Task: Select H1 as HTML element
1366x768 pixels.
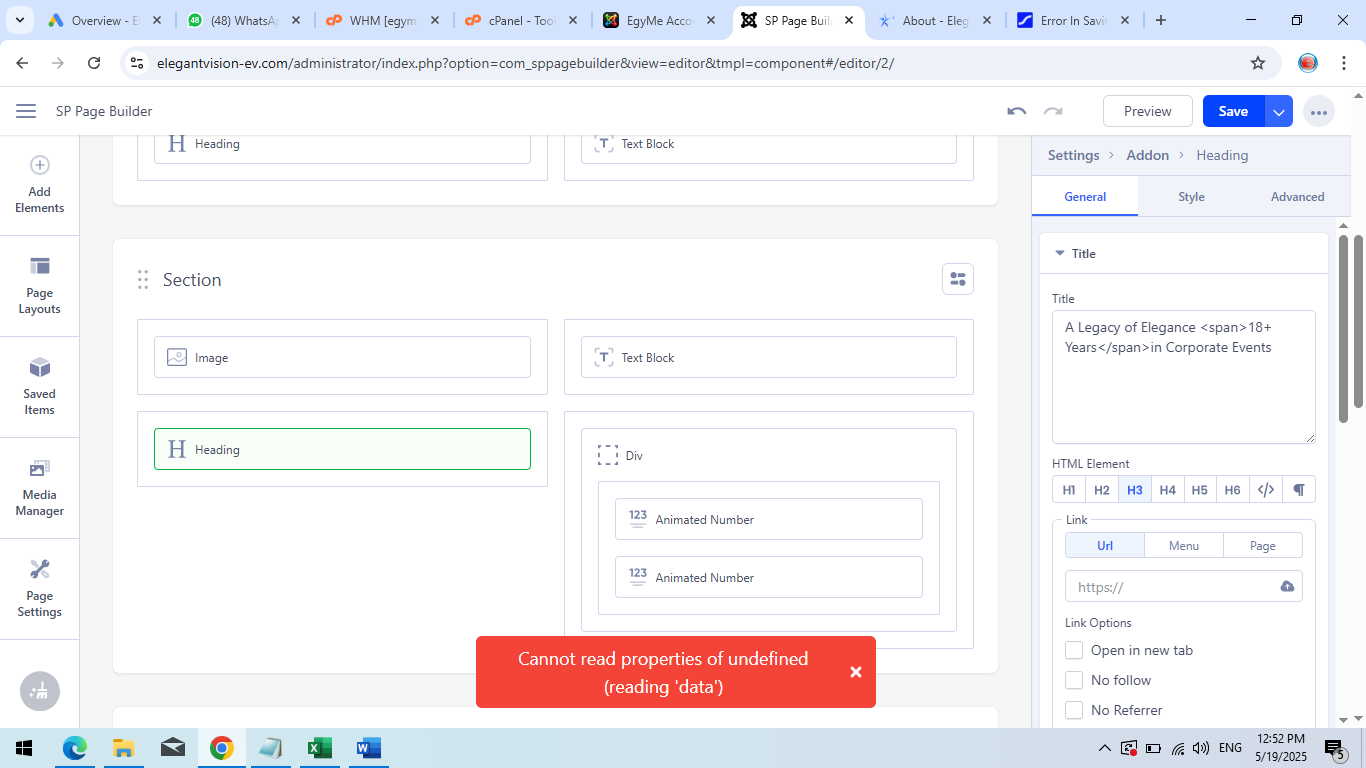Action: point(1069,490)
